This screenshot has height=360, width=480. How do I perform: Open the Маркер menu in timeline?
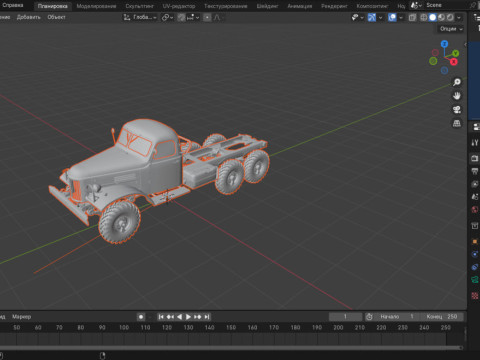[x=21, y=317]
